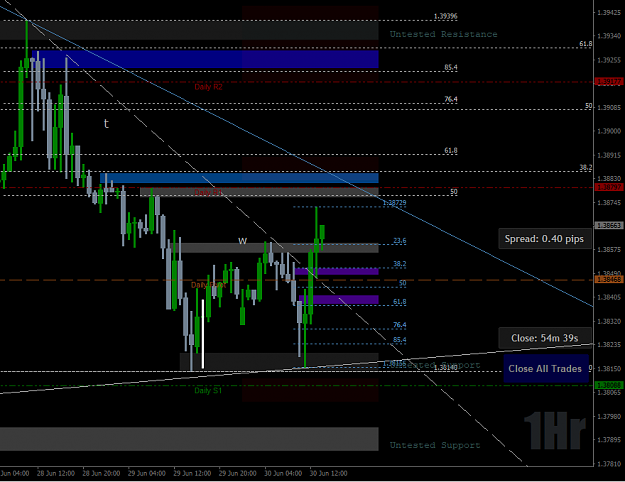Click the 29 Jun 20:00 time label
This screenshot has width=625, height=482.
(238, 473)
